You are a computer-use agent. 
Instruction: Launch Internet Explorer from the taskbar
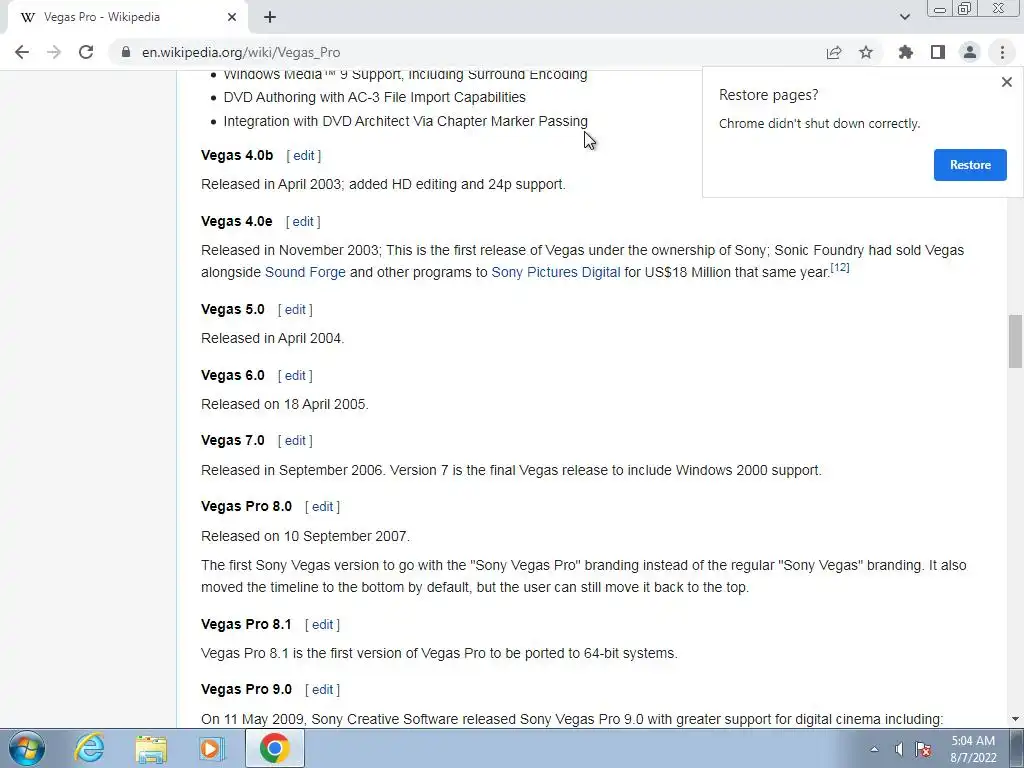coord(89,748)
